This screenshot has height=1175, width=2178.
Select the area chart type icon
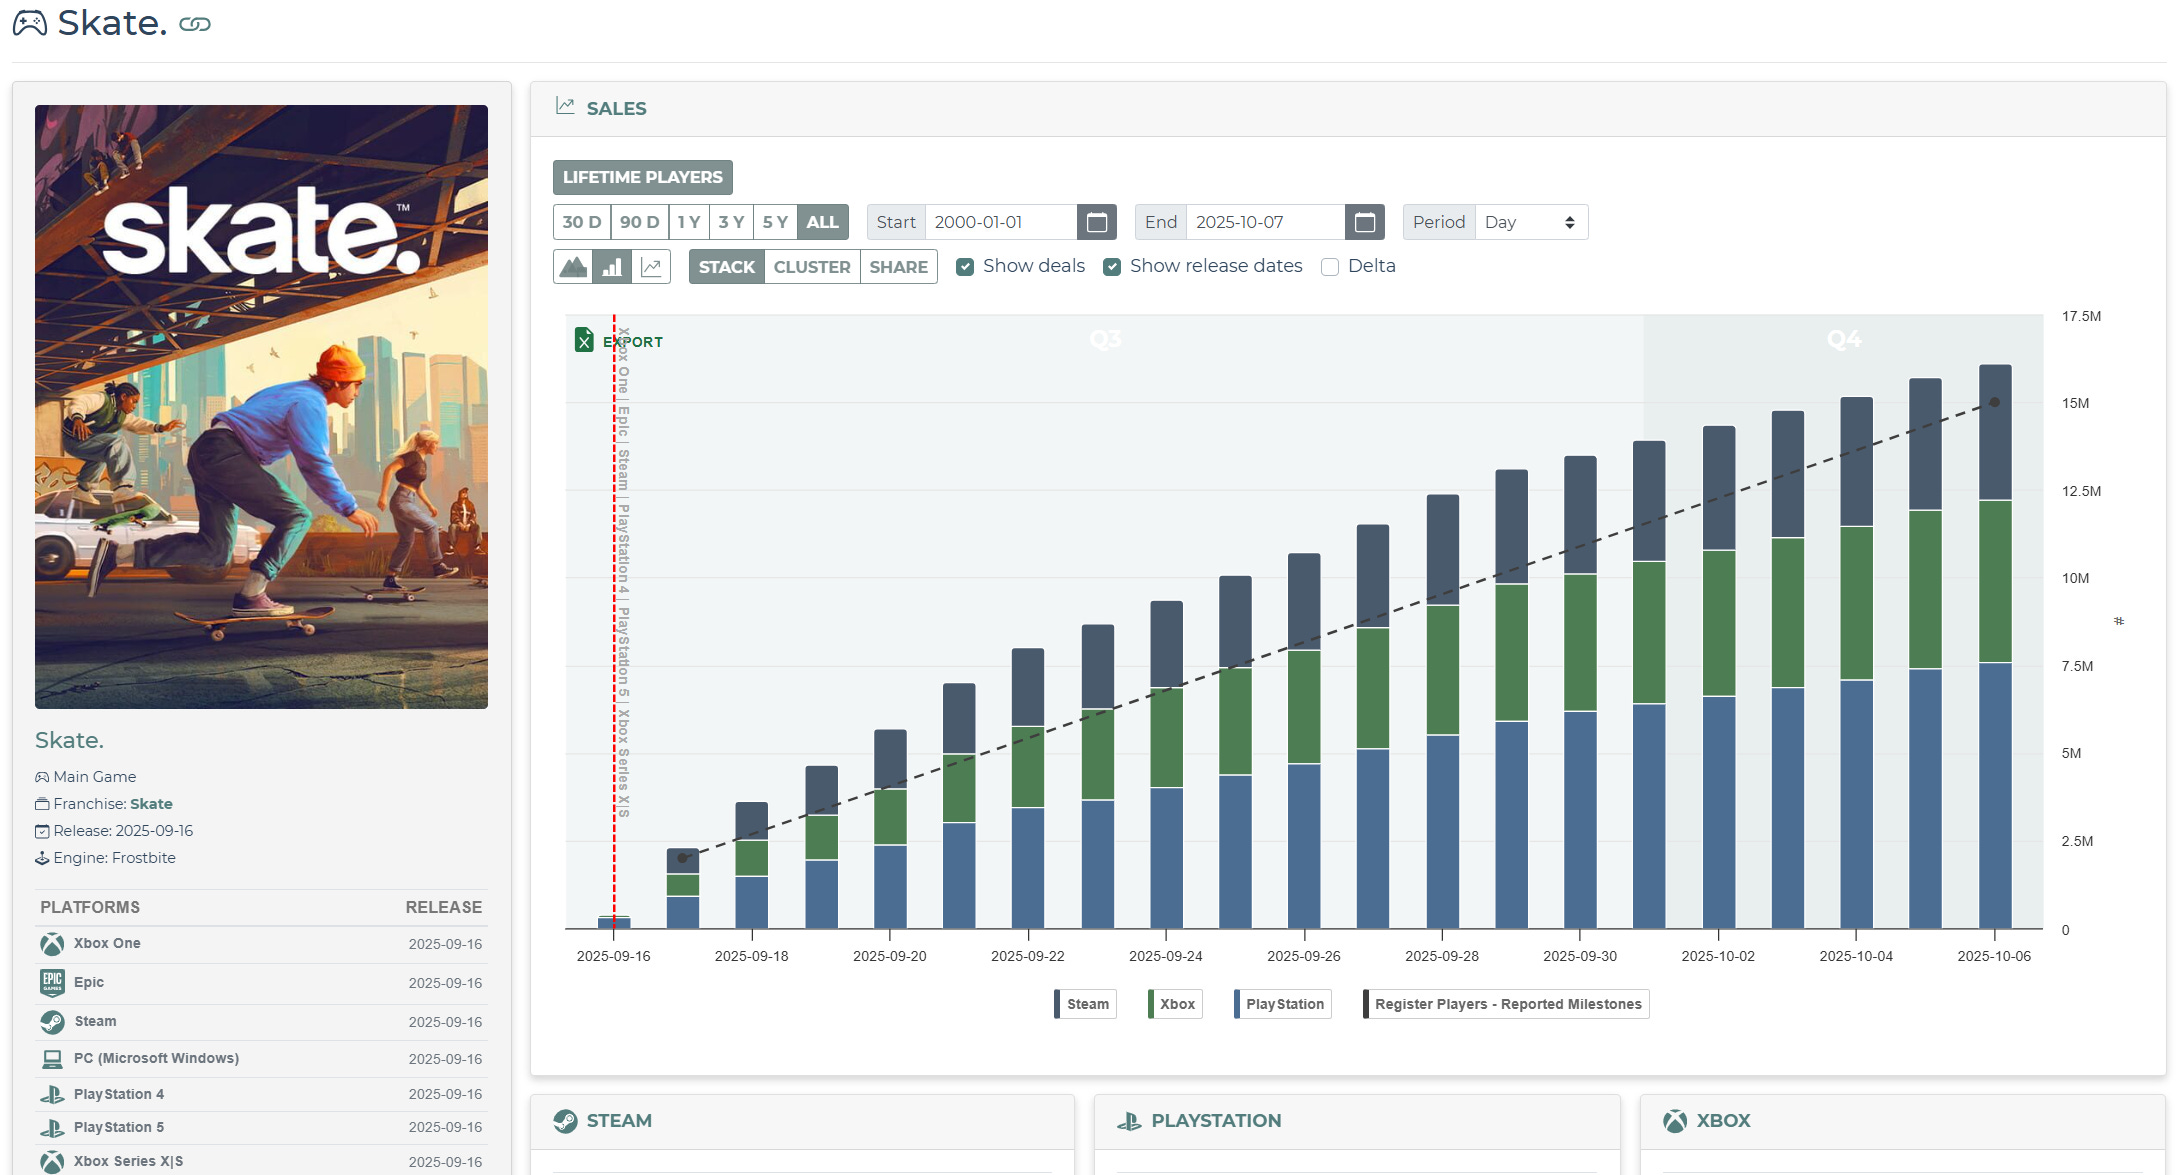[573, 267]
